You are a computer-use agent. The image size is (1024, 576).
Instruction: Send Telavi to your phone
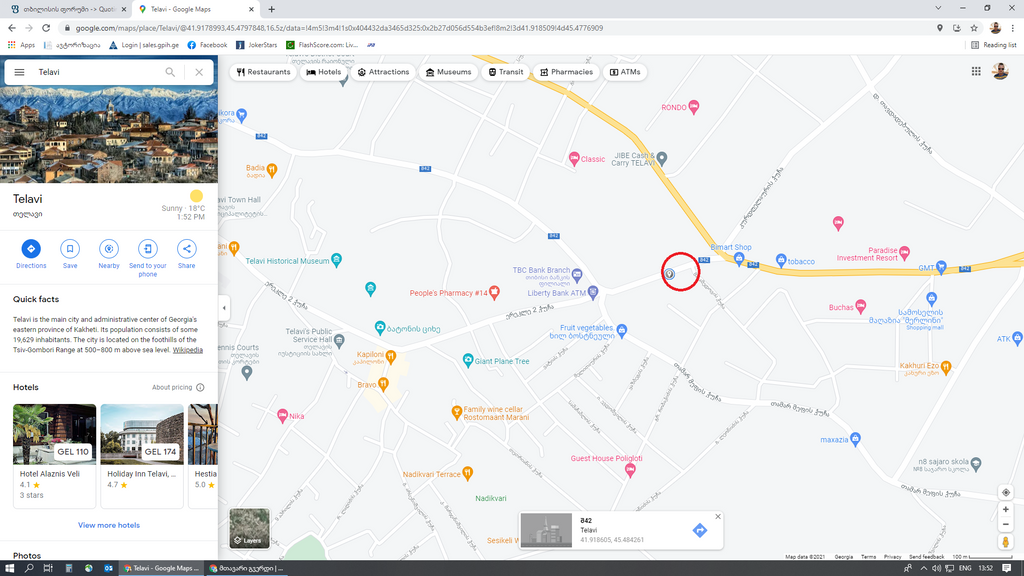[148, 258]
